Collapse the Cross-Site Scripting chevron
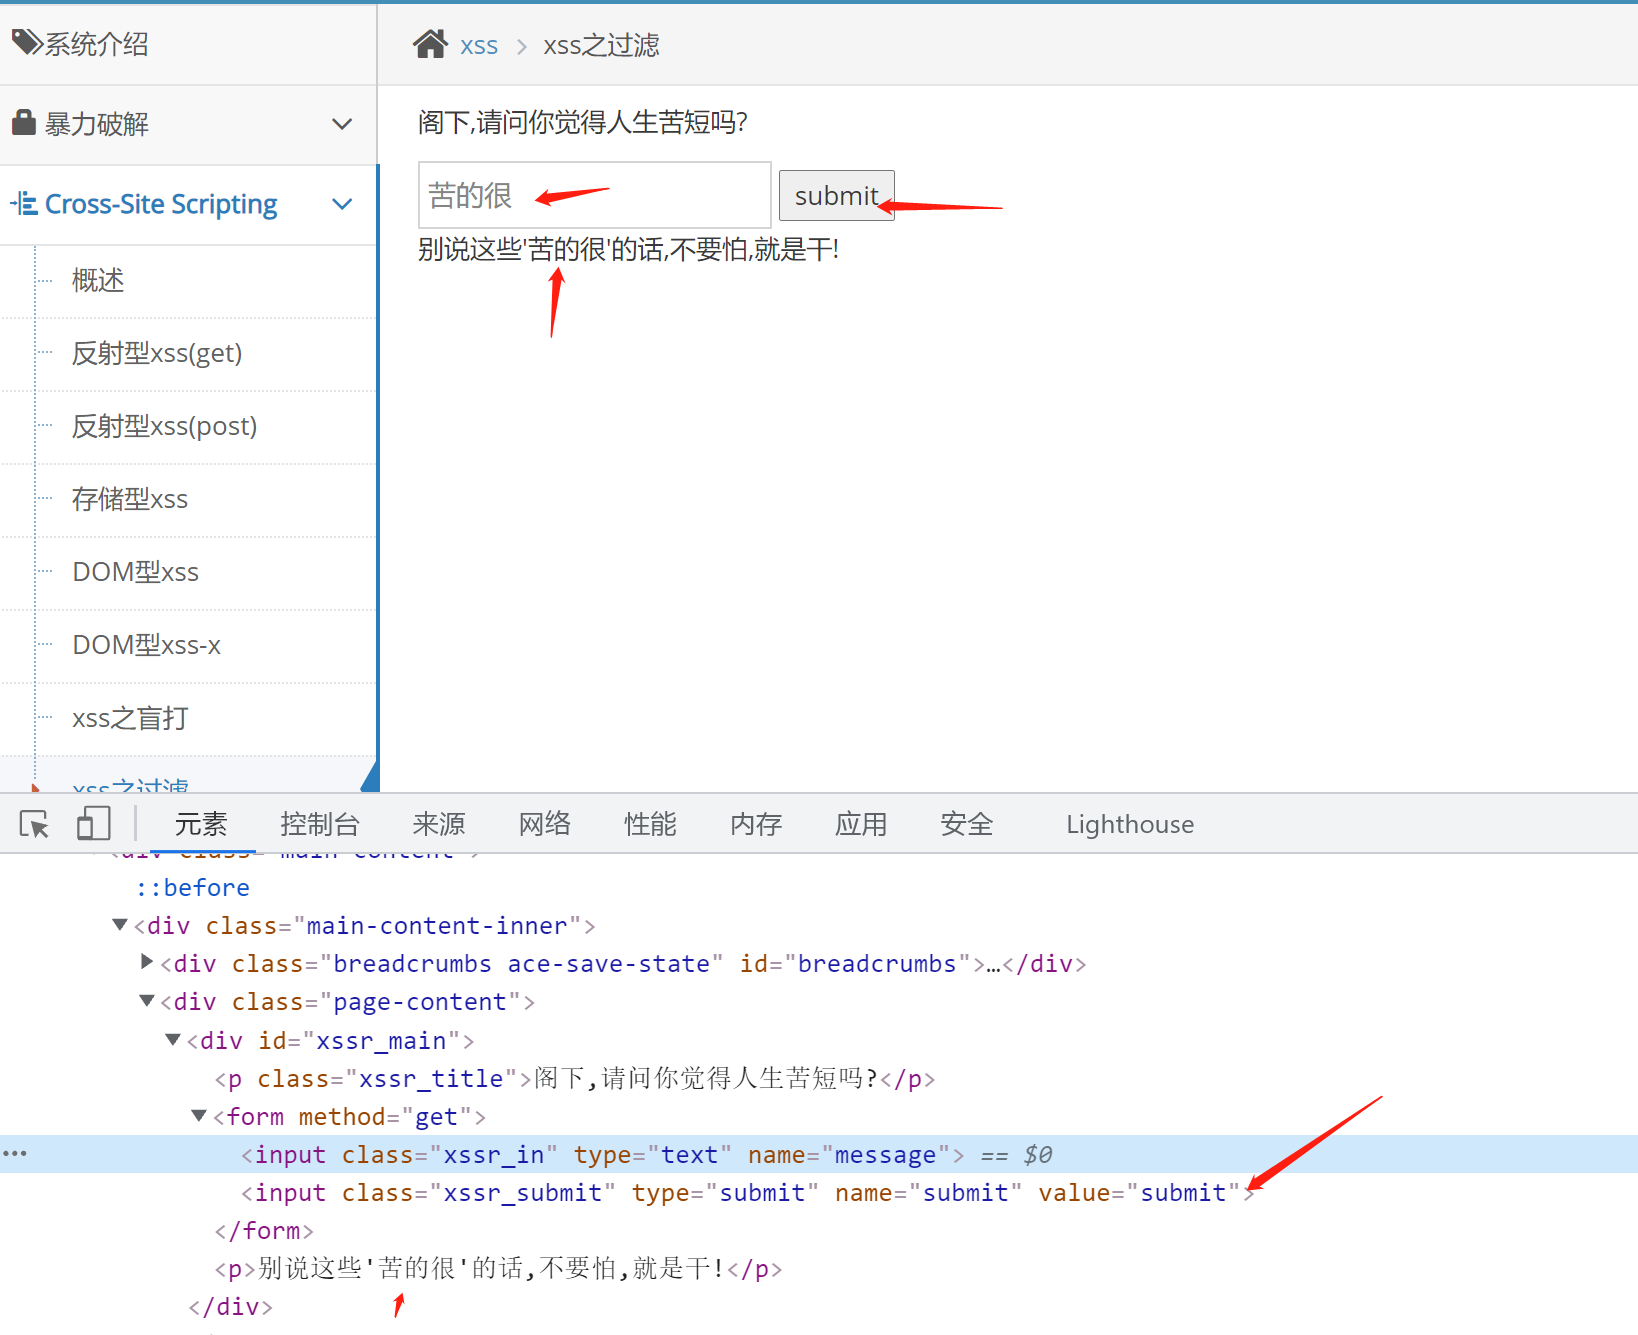Screen dimensions: 1638x1335 pyautogui.click(x=342, y=204)
